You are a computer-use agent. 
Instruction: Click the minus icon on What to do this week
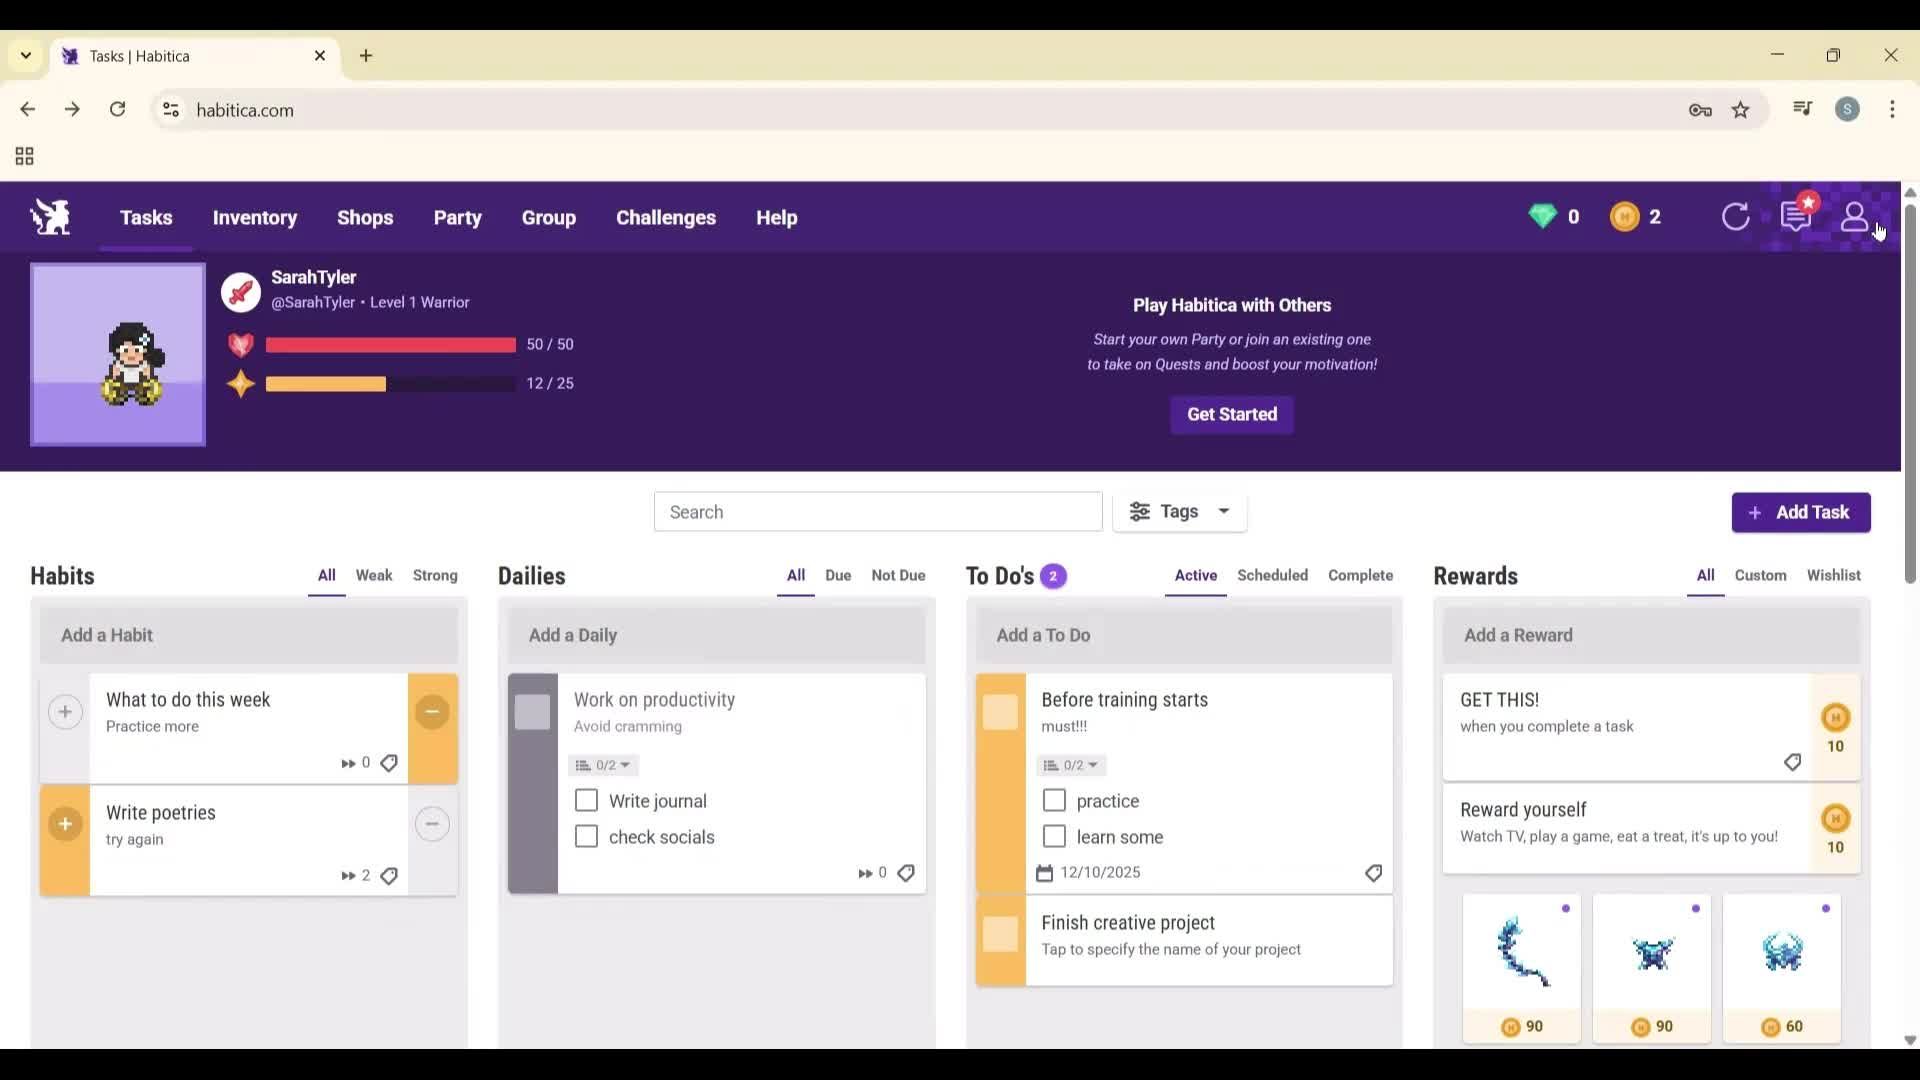coord(432,711)
